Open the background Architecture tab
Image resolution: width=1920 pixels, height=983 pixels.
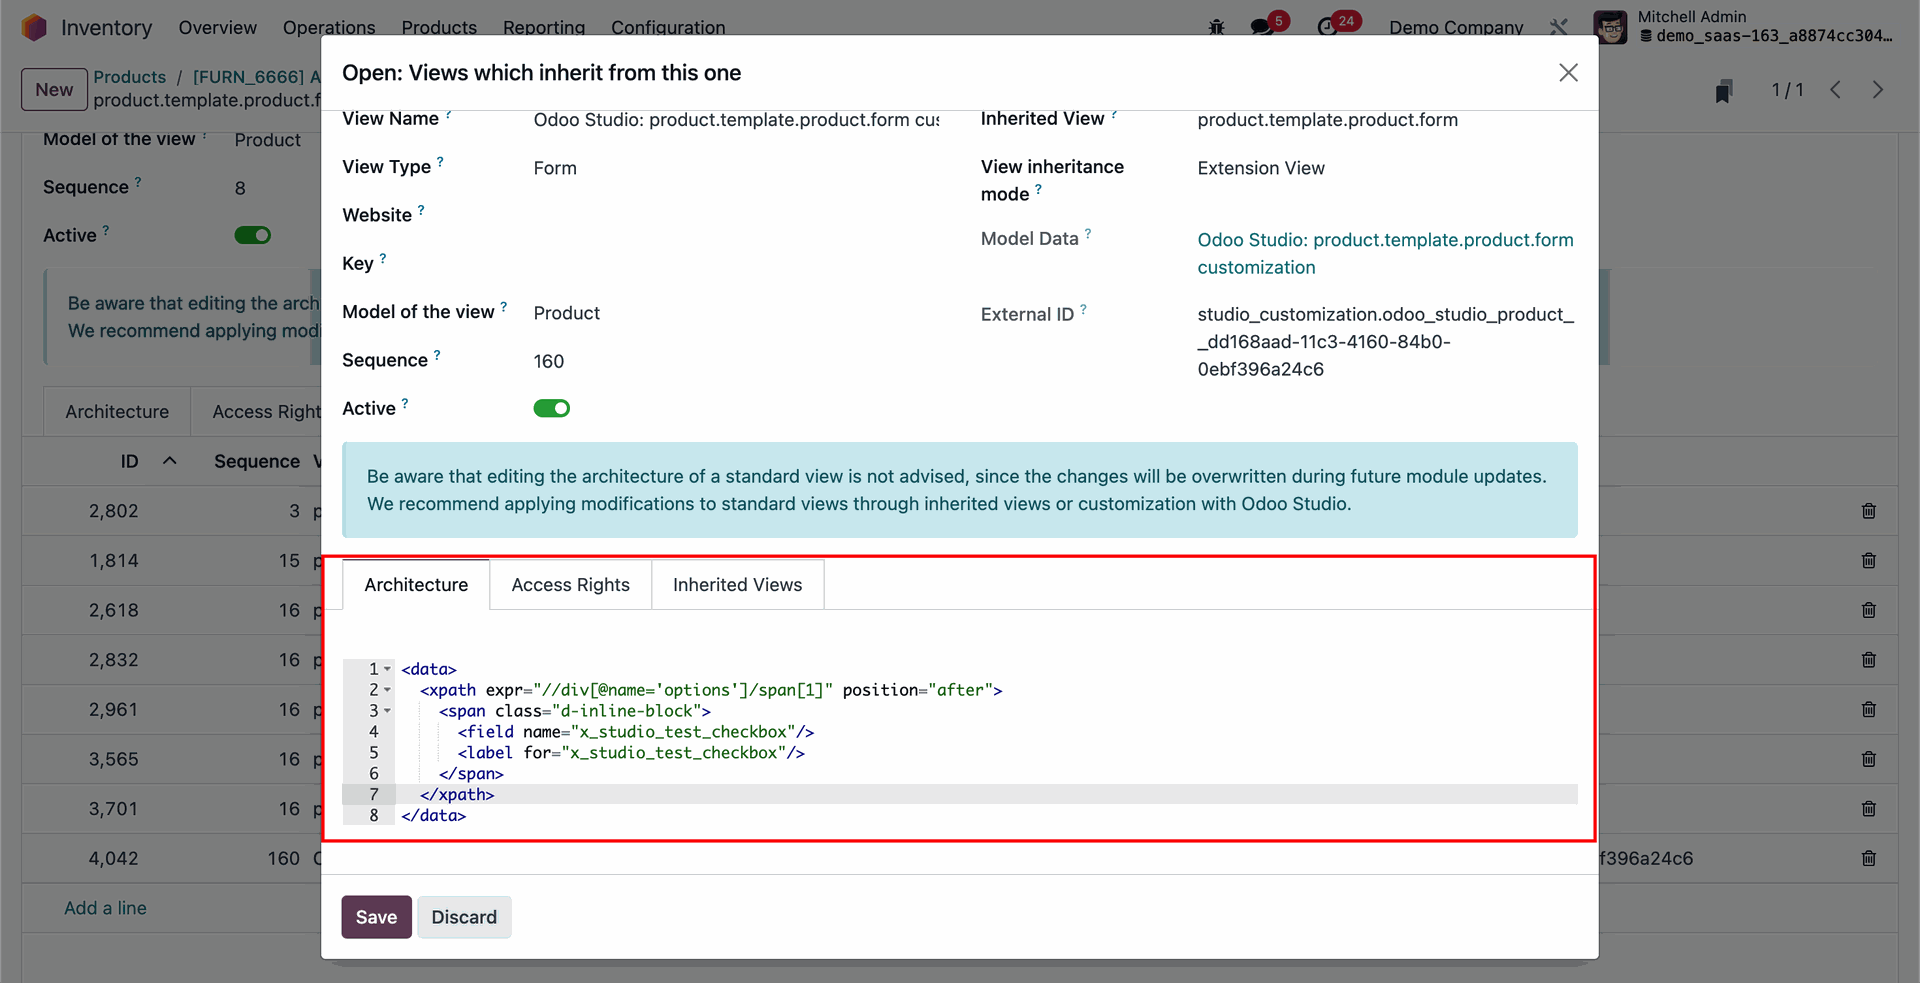(117, 412)
